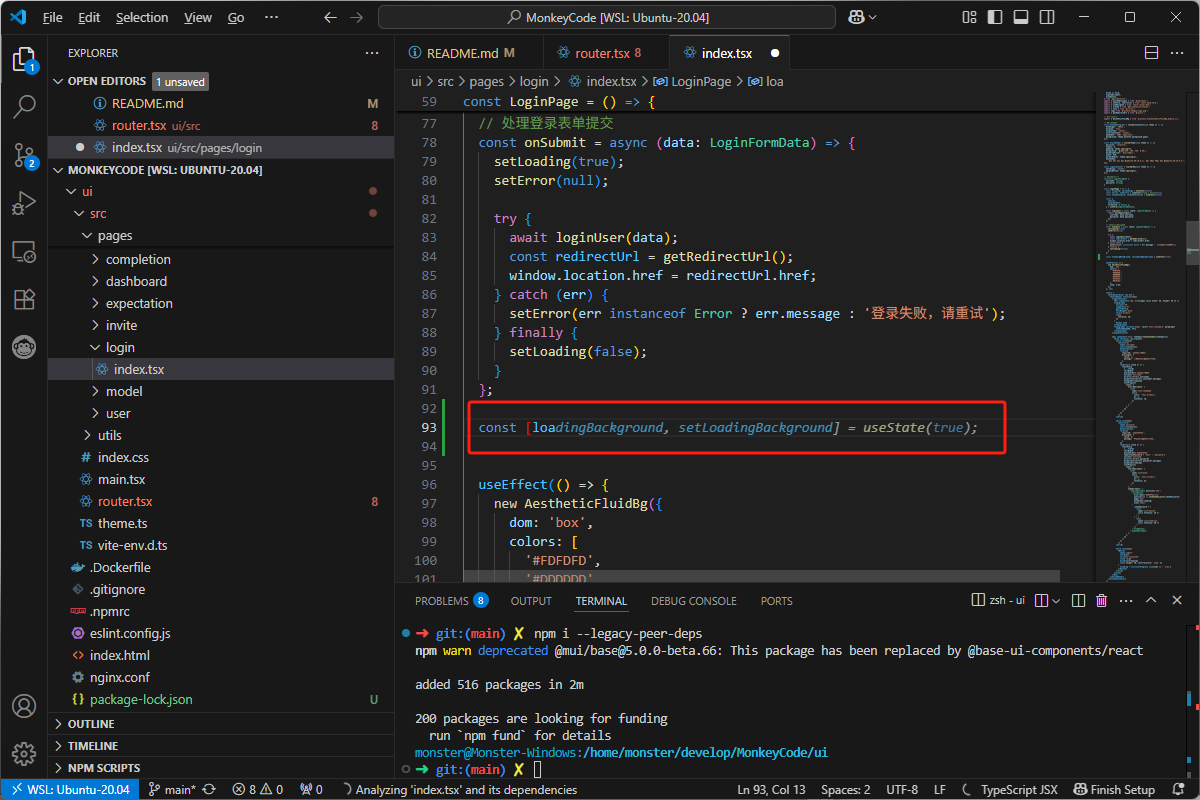Kill the terminal with trash icon
This screenshot has height=800, width=1200.
[x=1101, y=601]
